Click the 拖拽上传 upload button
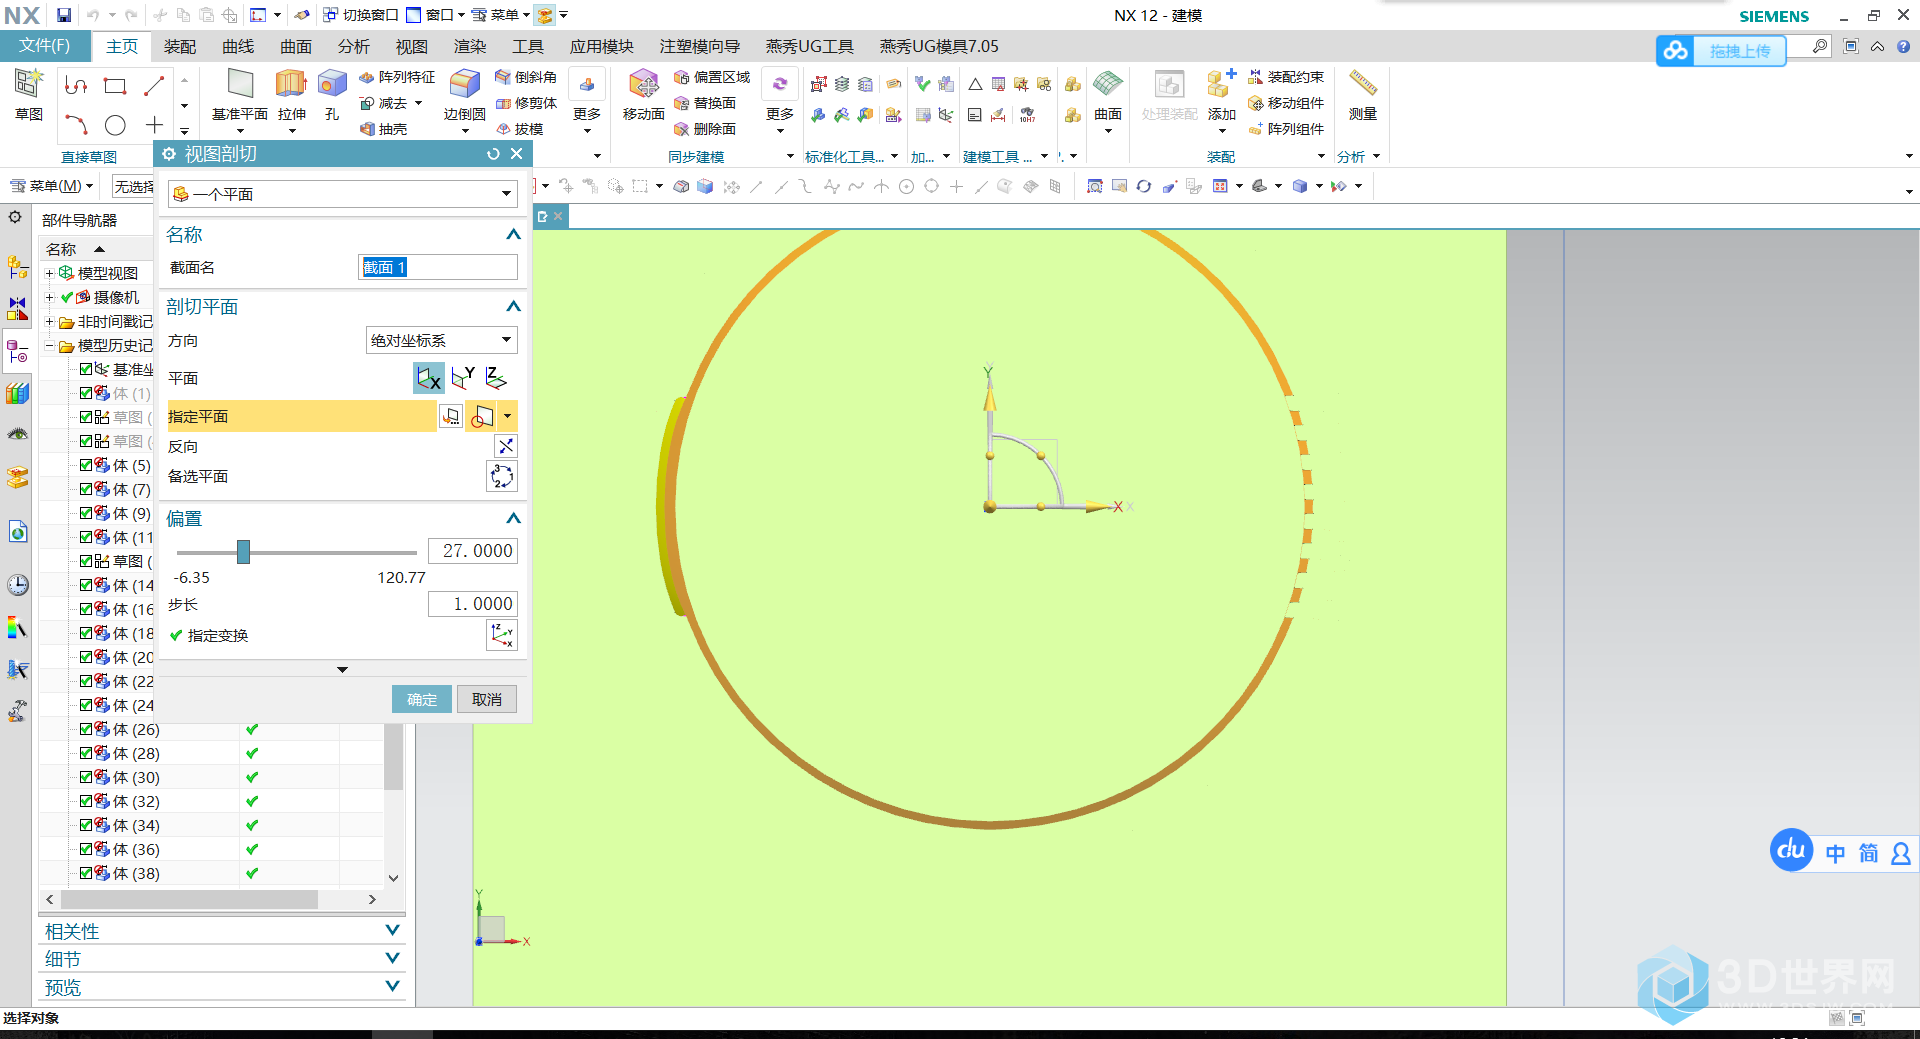Viewport: 1920px width, 1039px height. click(1721, 51)
